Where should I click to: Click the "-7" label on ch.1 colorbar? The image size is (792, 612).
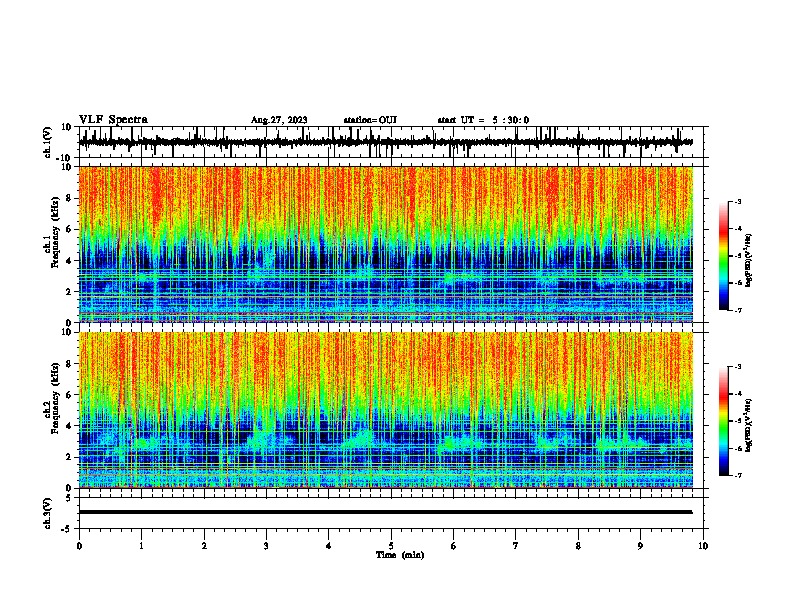coord(737,310)
